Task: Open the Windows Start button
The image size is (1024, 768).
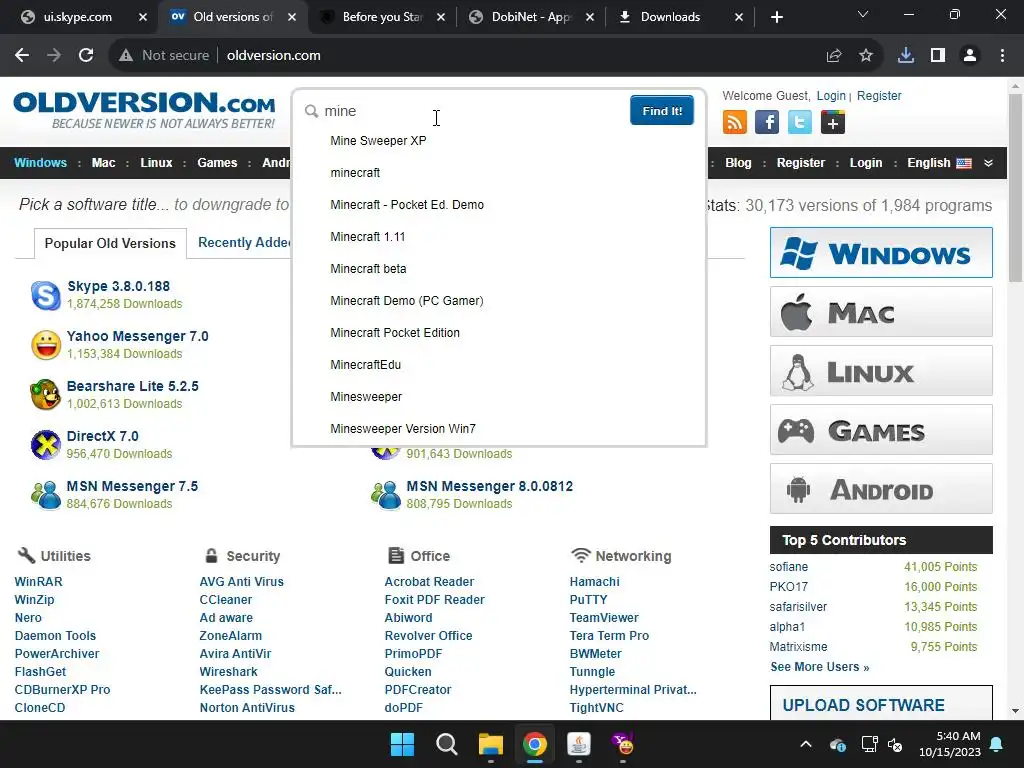Action: pos(402,744)
